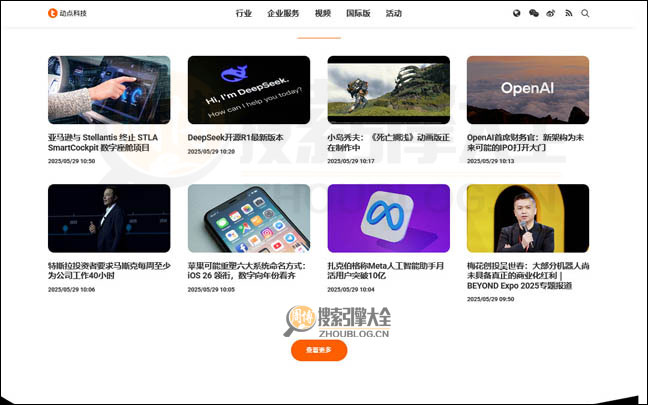Switch to 国际版 in navigation
648x405 pixels.
pyautogui.click(x=358, y=13)
